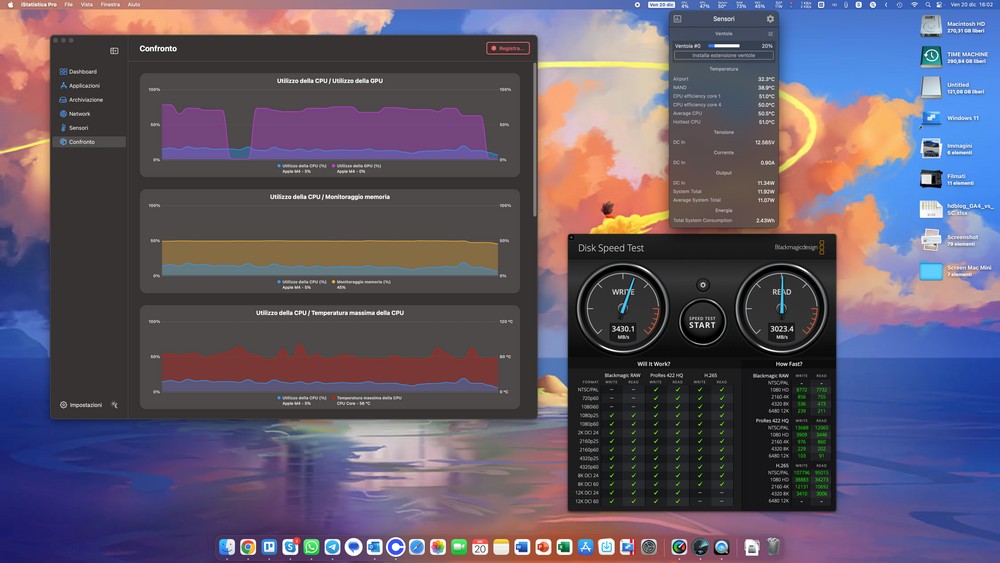Open the Trash in the Dock
Screen dimensions: 1000x563
coord(773,547)
